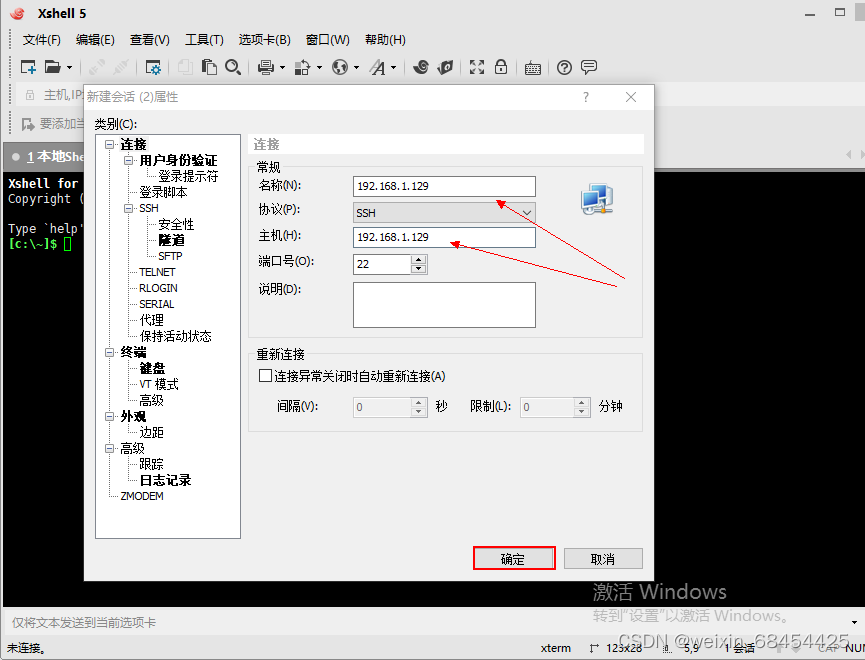This screenshot has height=660, width=865.
Task: Click the Paste clipboard toolbar icon
Action: (209, 67)
